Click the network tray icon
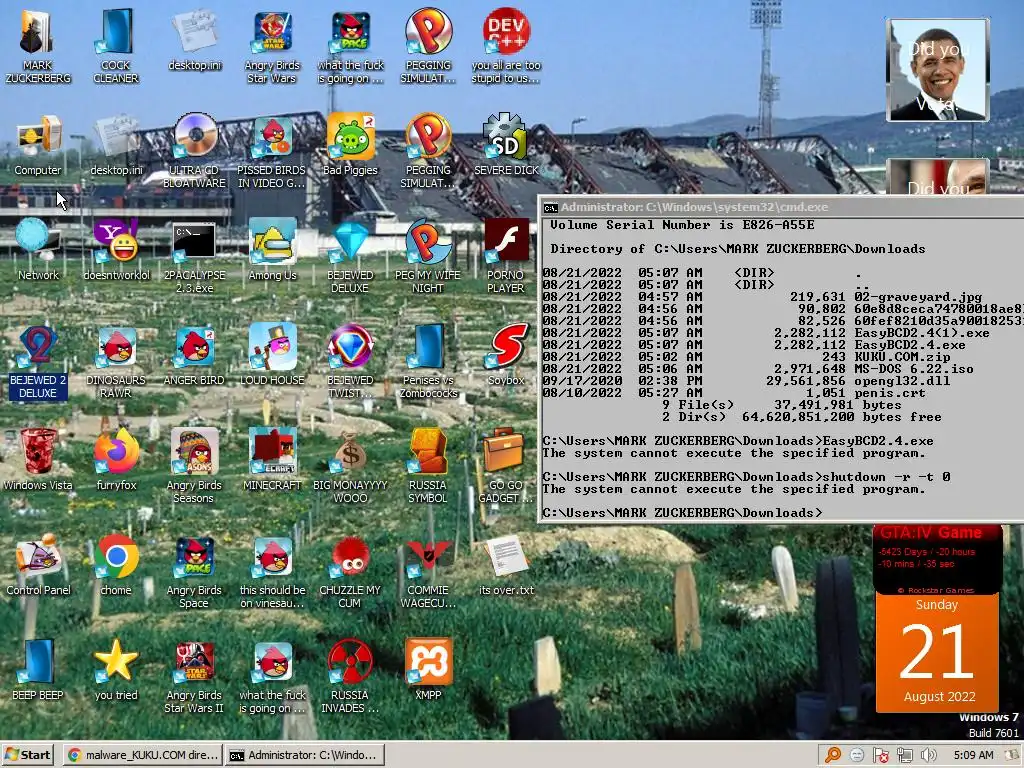Screen dimensions: 1024x768 click(x=904, y=756)
